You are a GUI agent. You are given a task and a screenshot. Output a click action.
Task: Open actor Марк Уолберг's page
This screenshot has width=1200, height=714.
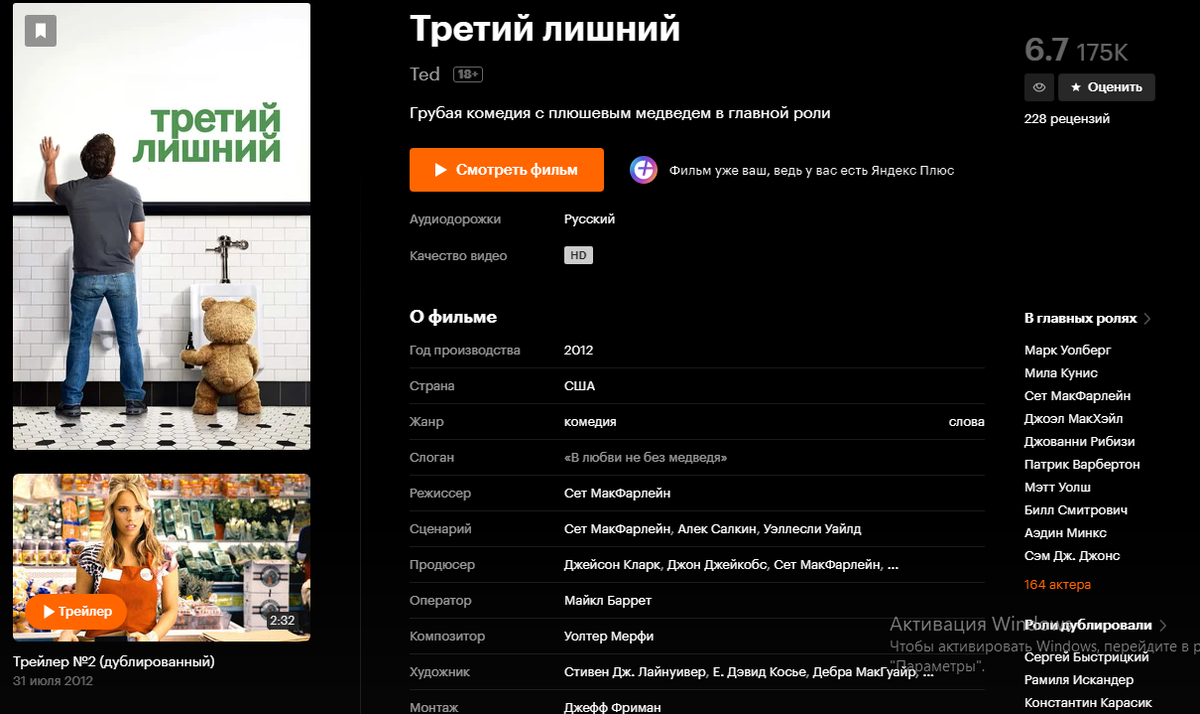[x=1068, y=350]
